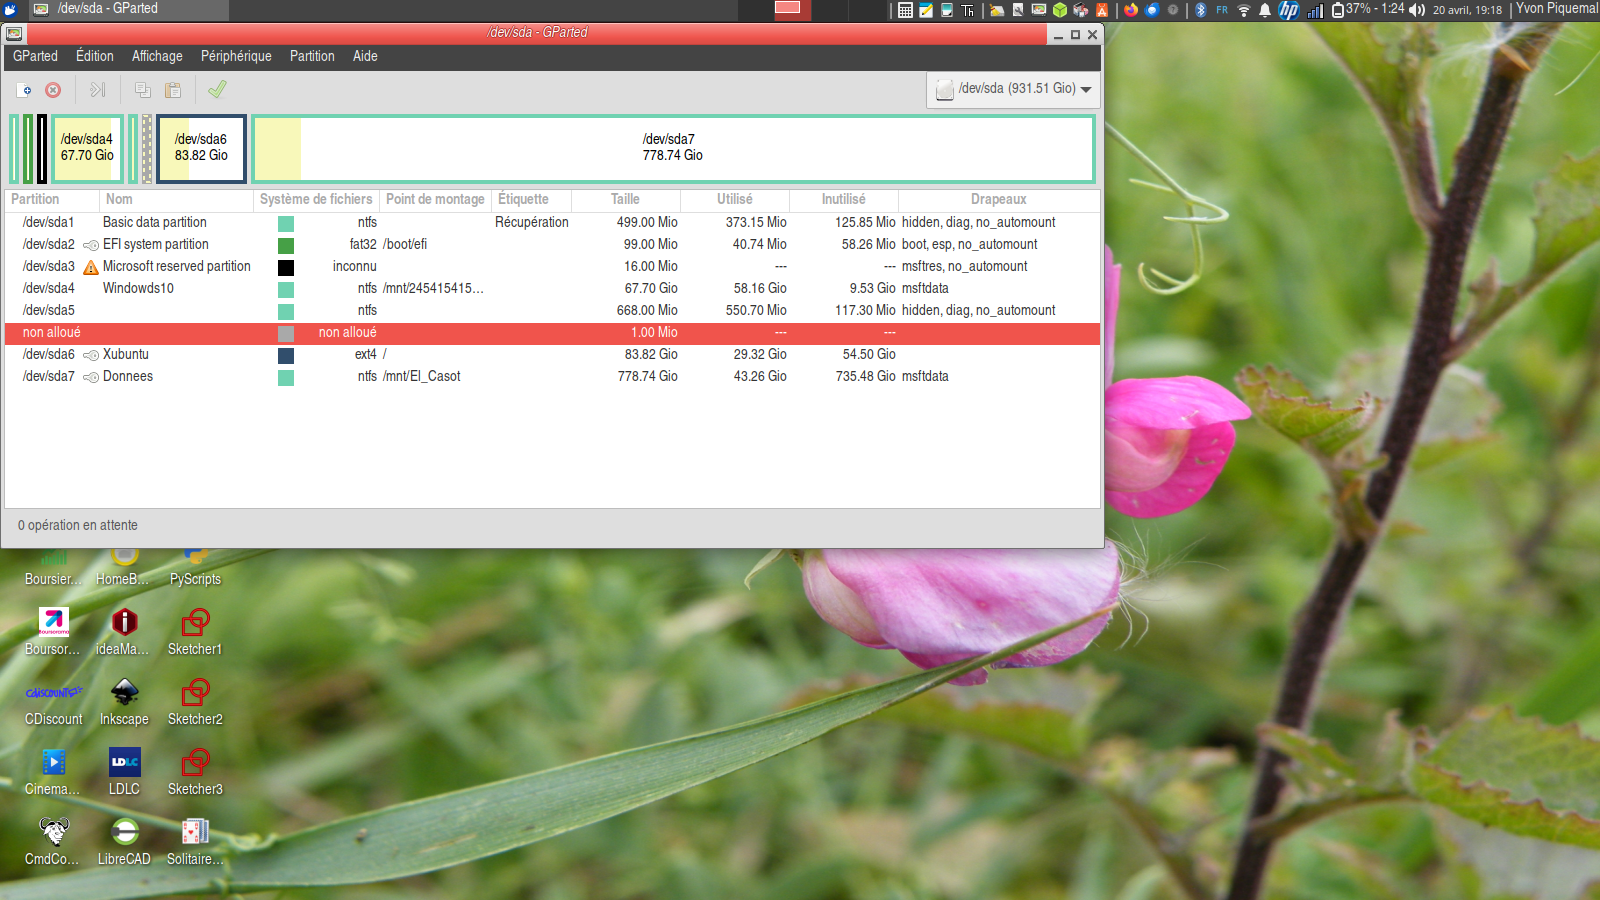The height and width of the screenshot is (900, 1600).
Task: Click the black inconnu filesystem color swatch
Action: click(x=286, y=268)
